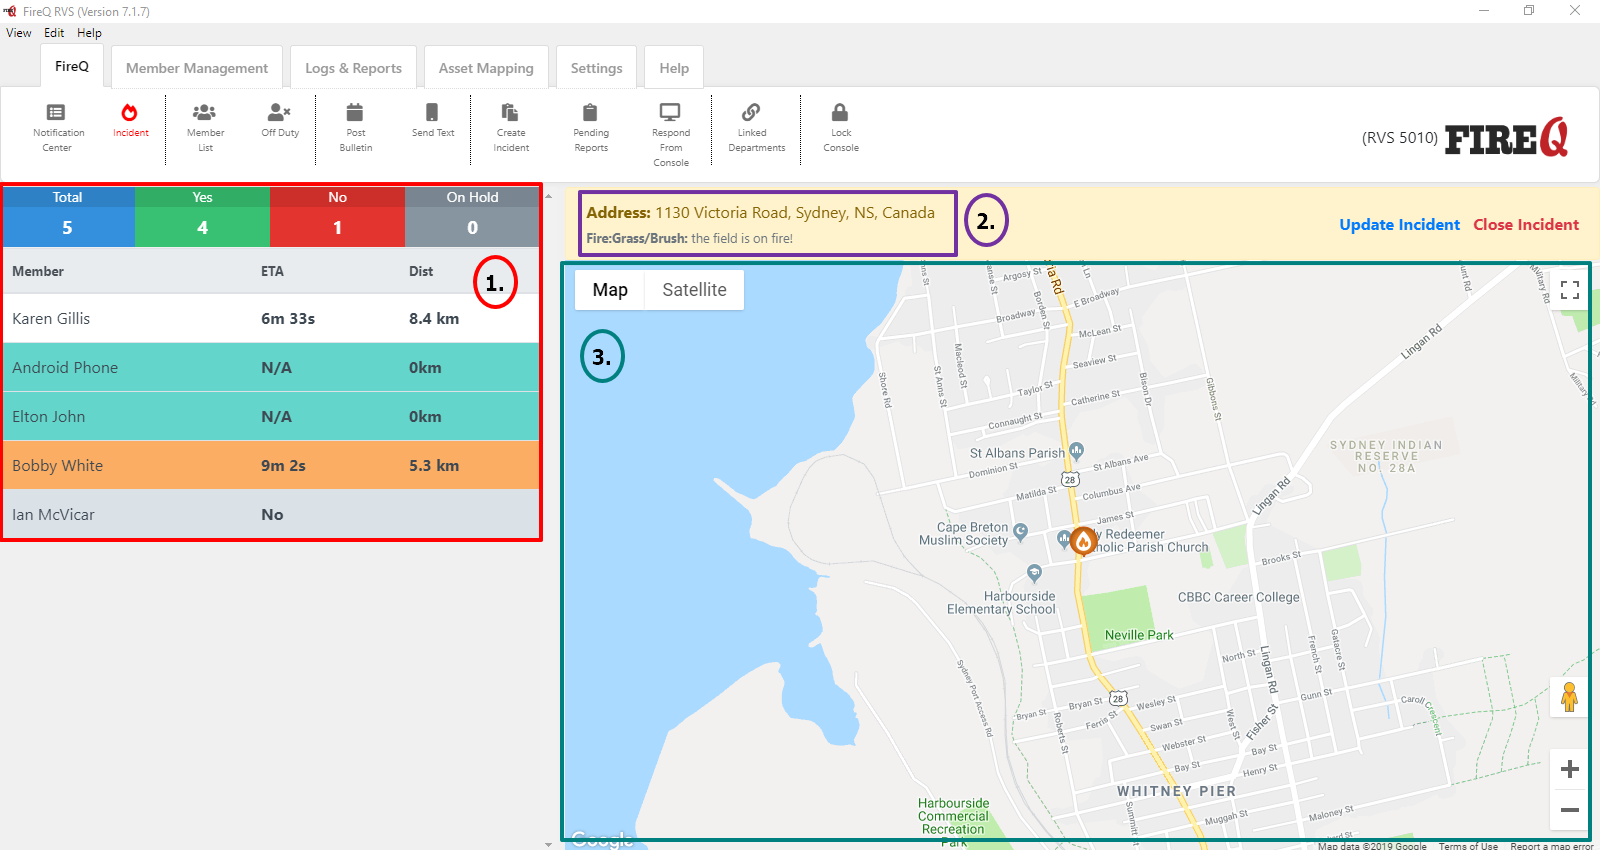Open the Settings tab
This screenshot has height=850, width=1600.
point(596,68)
